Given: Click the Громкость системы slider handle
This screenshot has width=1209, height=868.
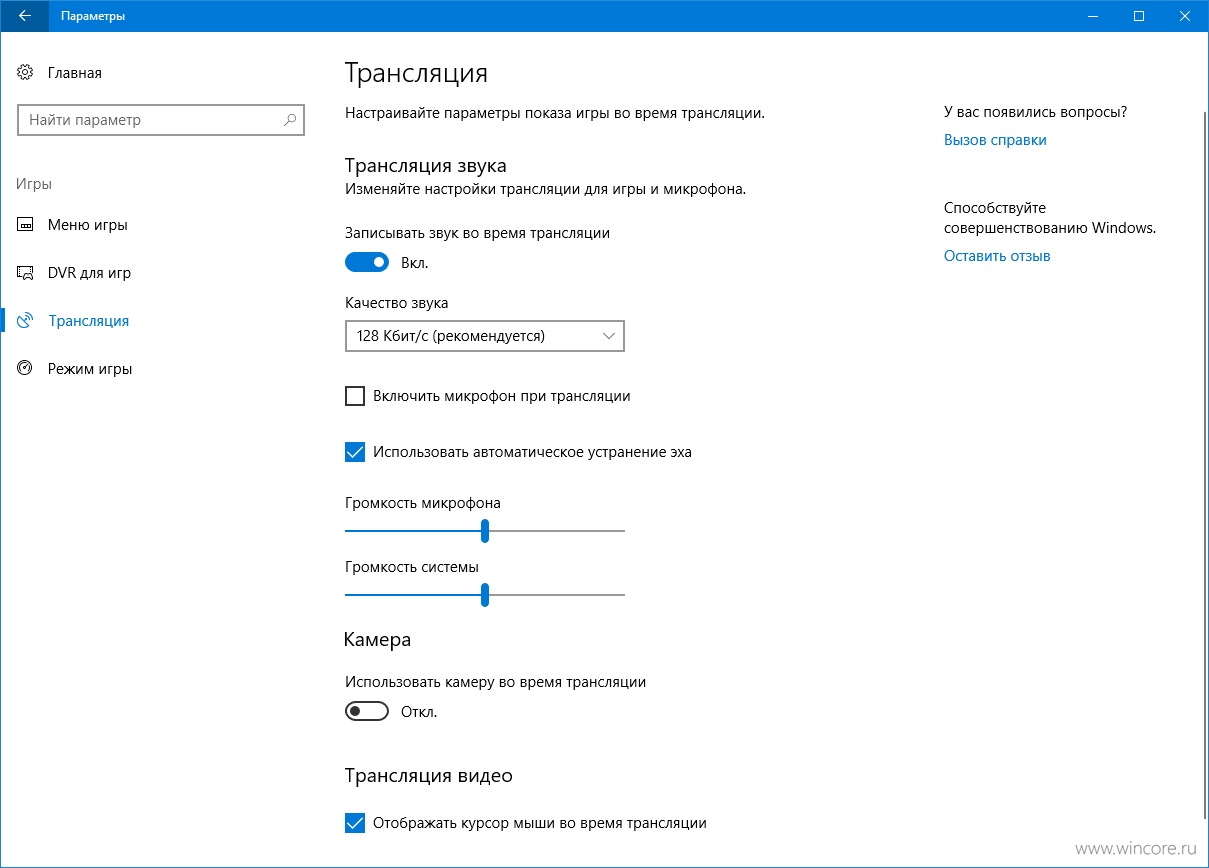Looking at the screenshot, I should (x=485, y=595).
